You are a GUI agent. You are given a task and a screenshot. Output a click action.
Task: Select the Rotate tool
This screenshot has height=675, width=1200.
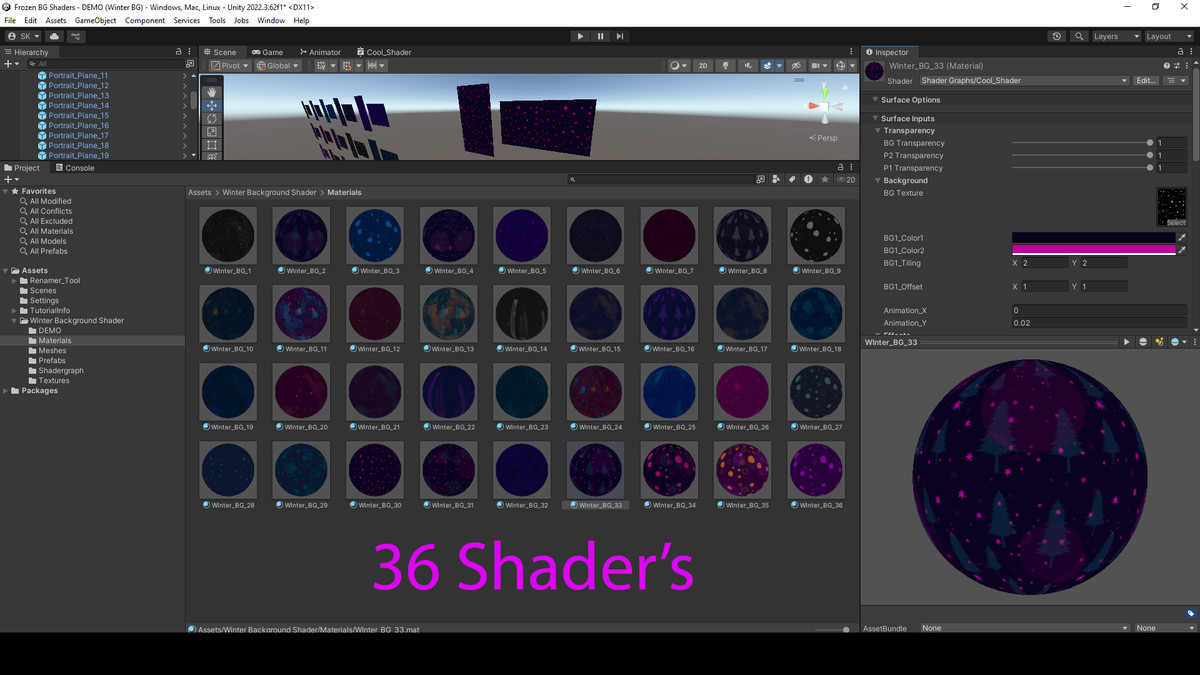[x=212, y=118]
